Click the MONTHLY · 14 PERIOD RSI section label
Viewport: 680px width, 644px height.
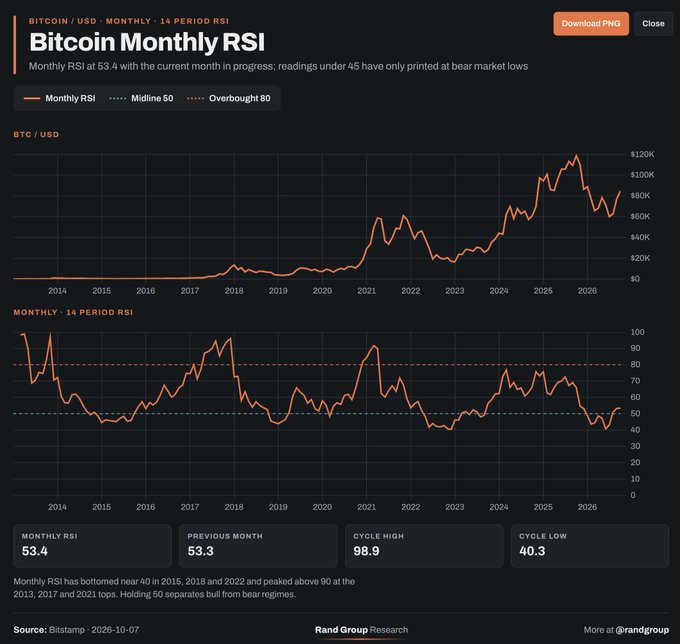[x=73, y=312]
